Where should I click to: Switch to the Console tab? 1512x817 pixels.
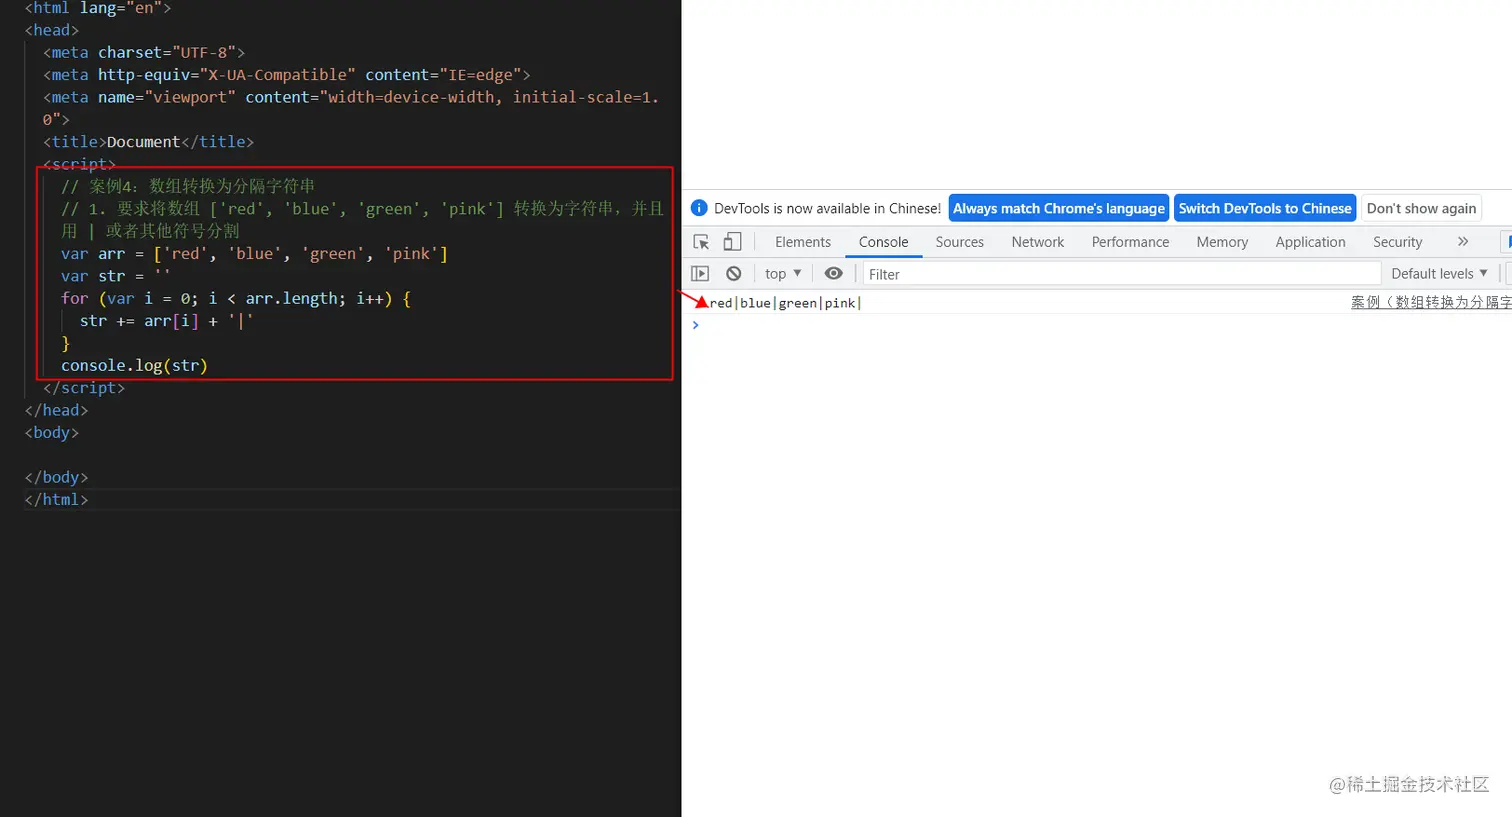click(x=884, y=242)
